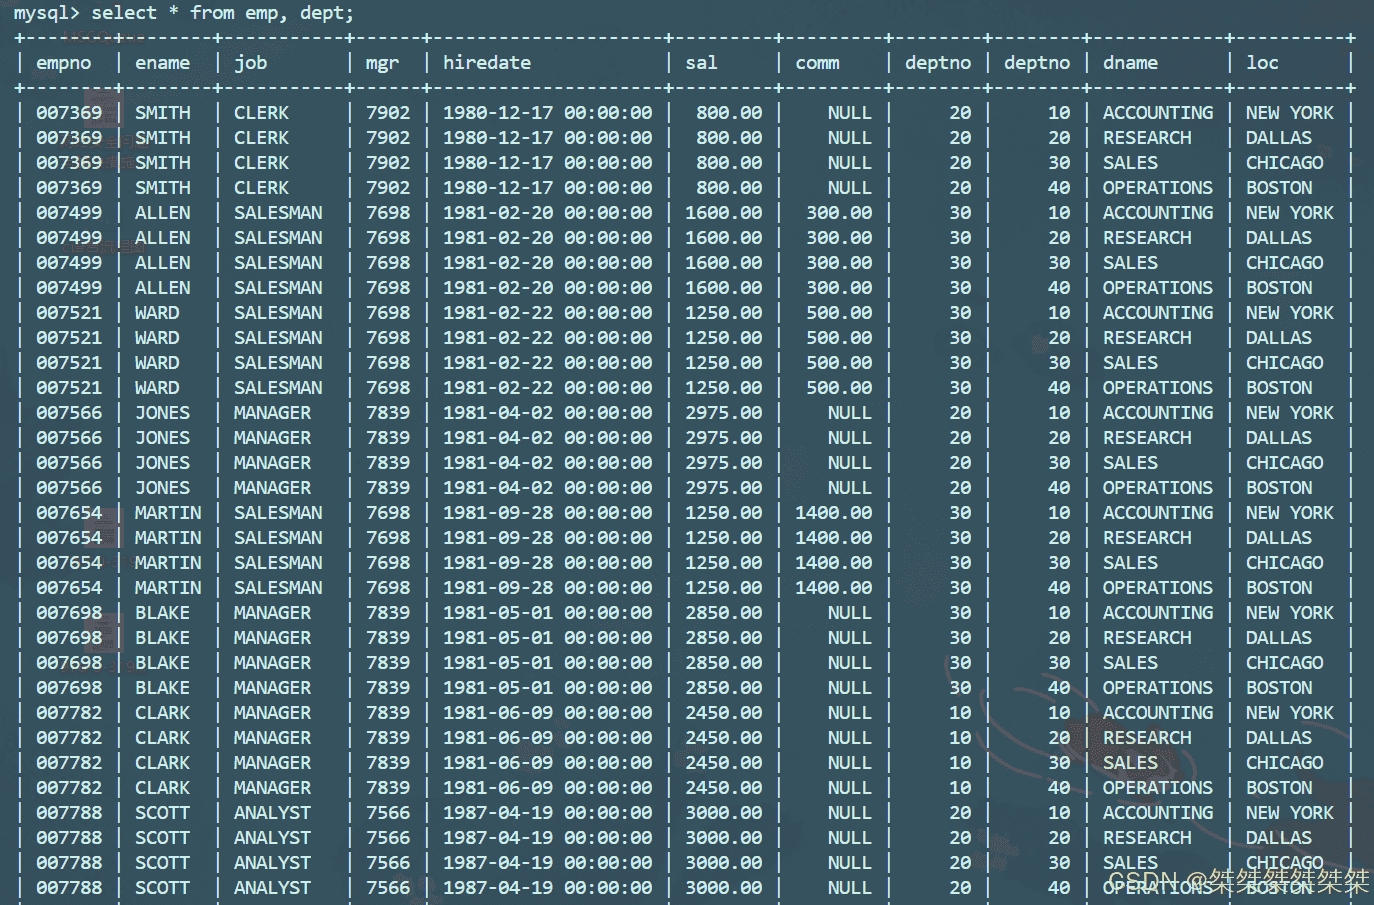The width and height of the screenshot is (1374, 905).
Task: Click sal "2450.00" in the CLARK–OPERATIONS row
Action: 723,788
